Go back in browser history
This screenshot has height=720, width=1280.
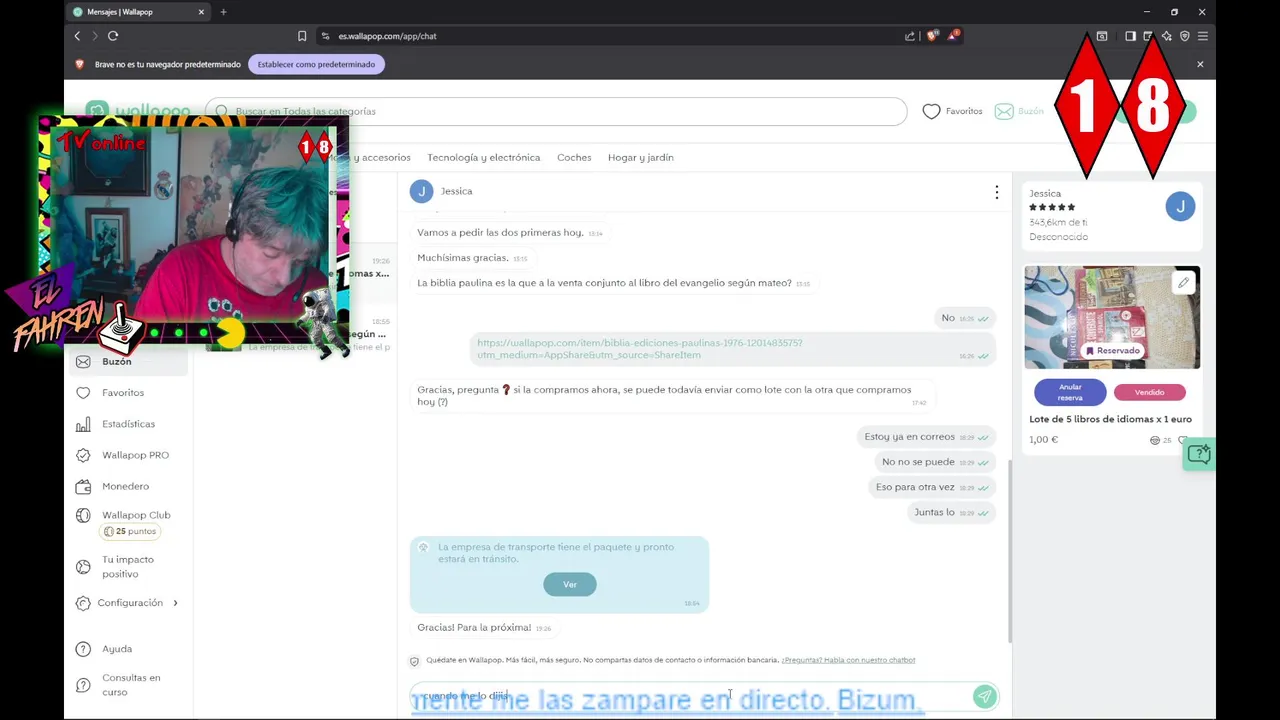tap(77, 36)
